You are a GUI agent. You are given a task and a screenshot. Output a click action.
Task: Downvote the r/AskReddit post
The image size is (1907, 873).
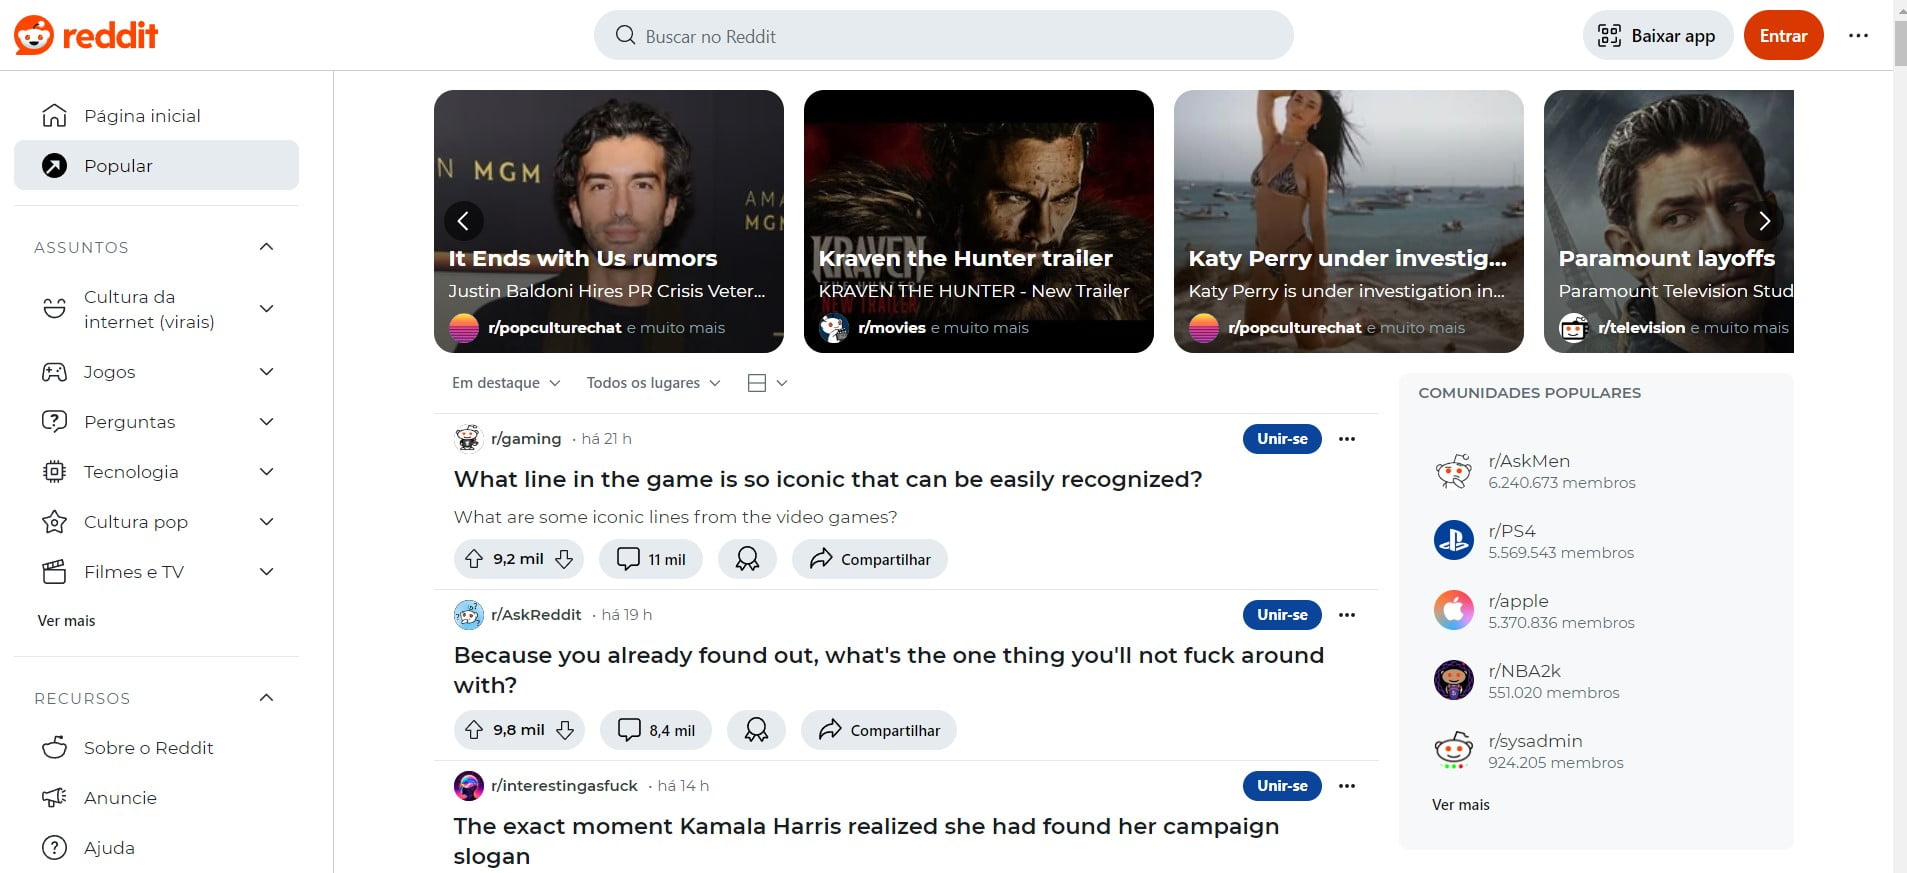click(565, 730)
